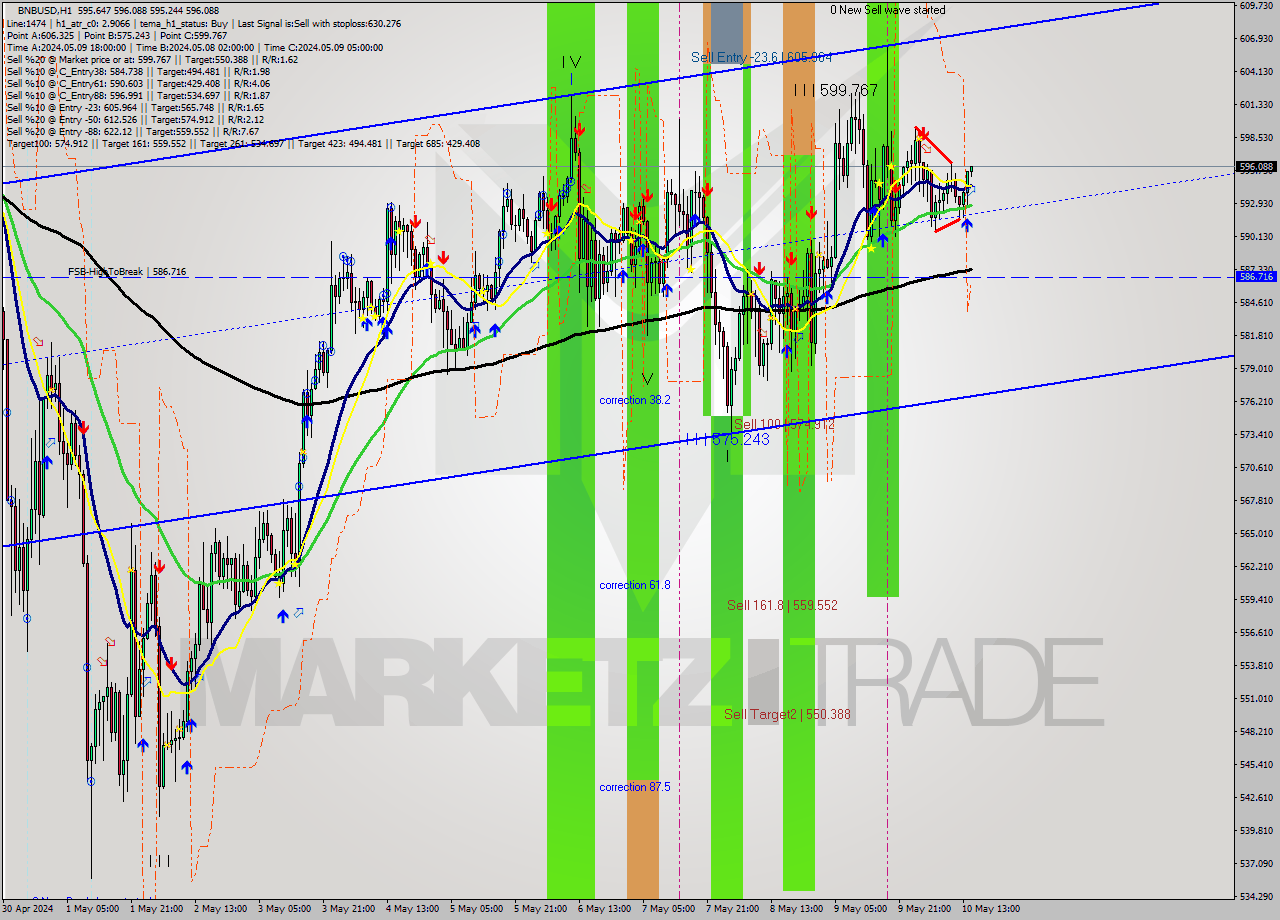Click the '8 May 13:00' time axis label
Viewport: 1280px width, 920px height.
797,909
